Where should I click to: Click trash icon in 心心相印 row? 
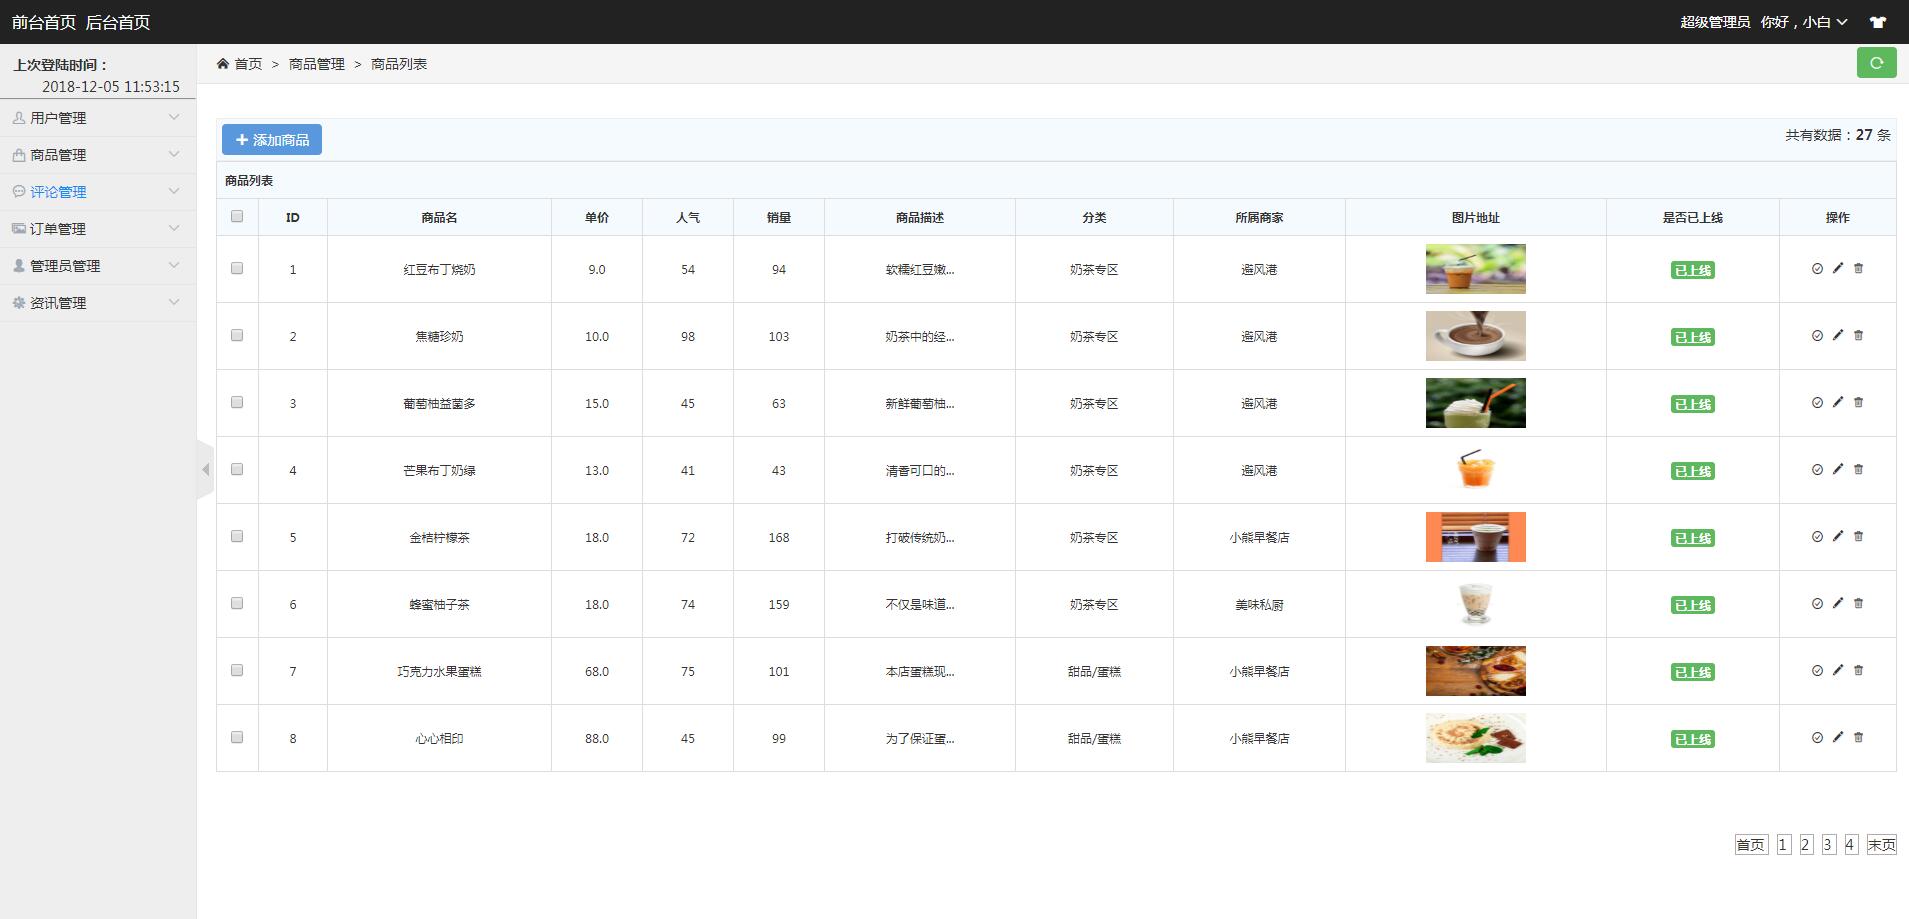tap(1858, 737)
